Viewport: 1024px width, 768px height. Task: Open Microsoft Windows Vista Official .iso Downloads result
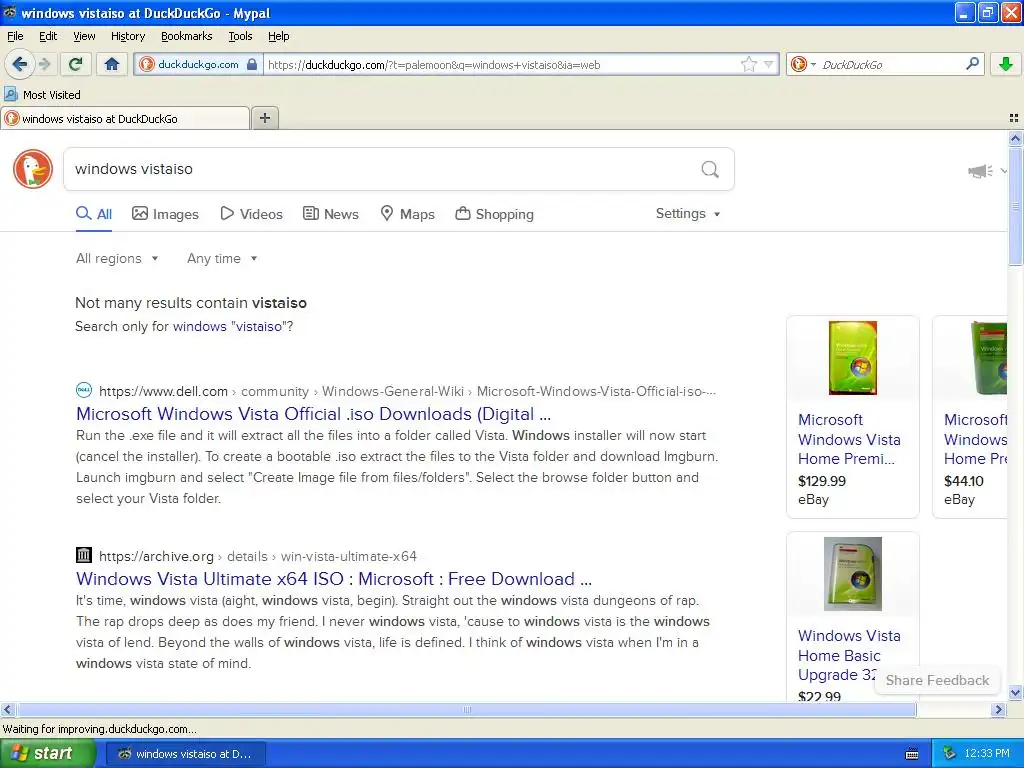click(313, 413)
